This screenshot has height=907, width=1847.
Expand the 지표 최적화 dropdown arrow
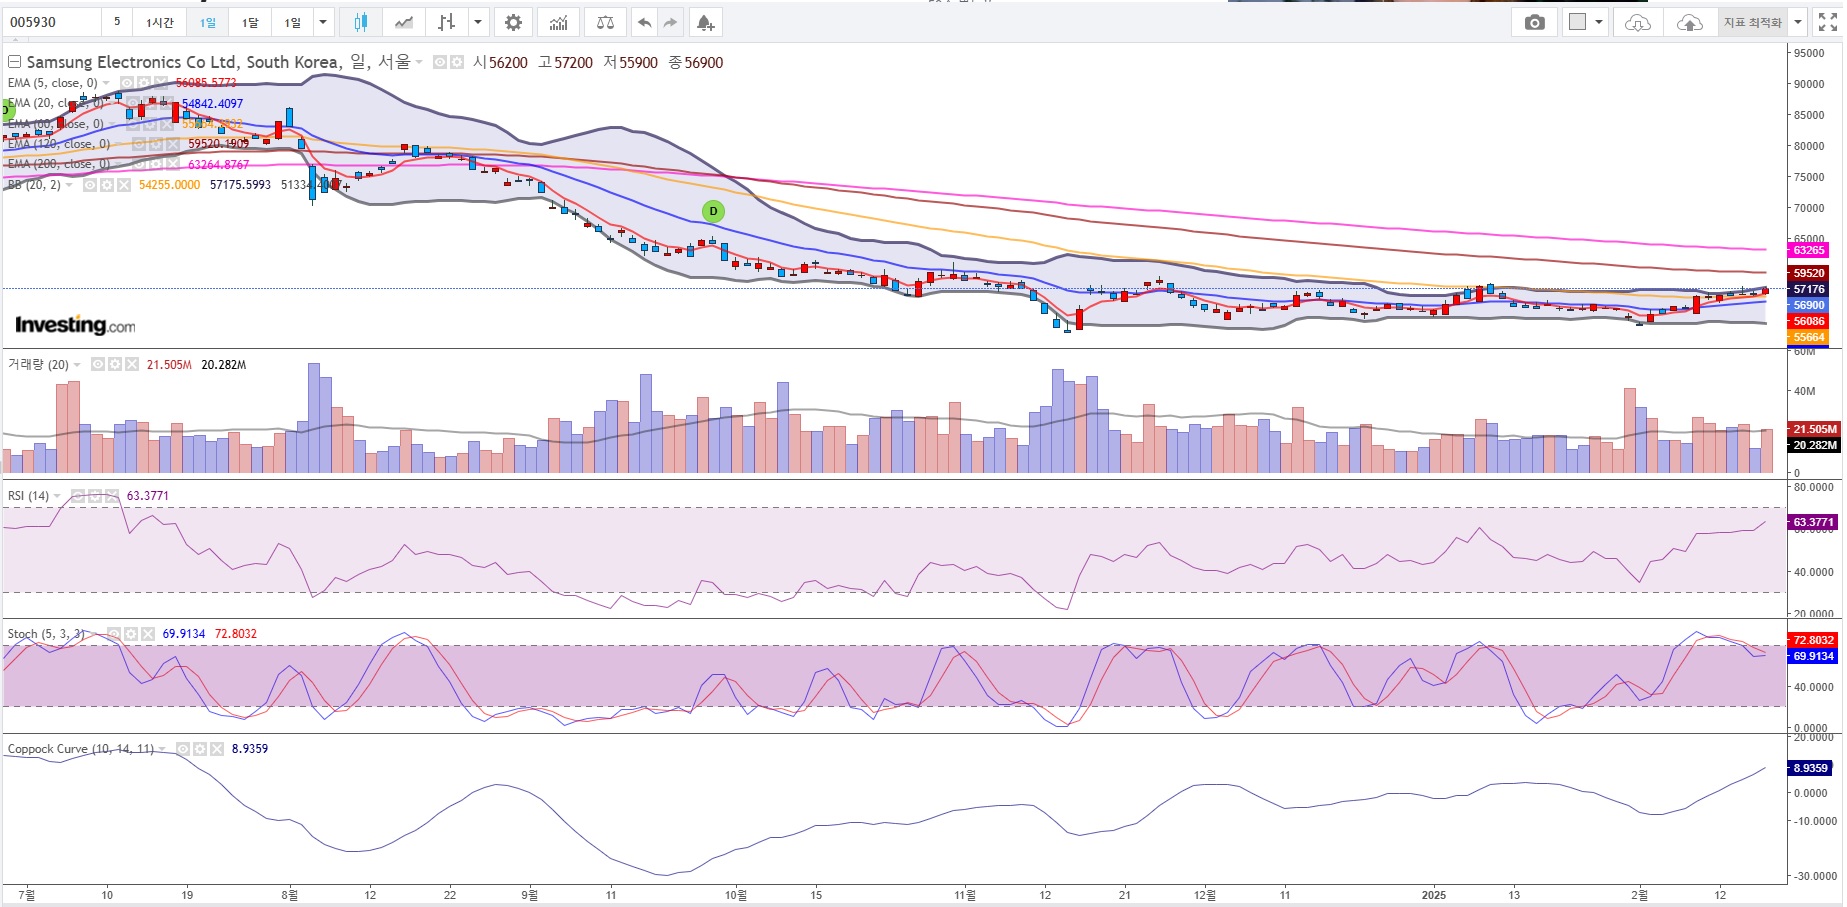(x=1797, y=22)
